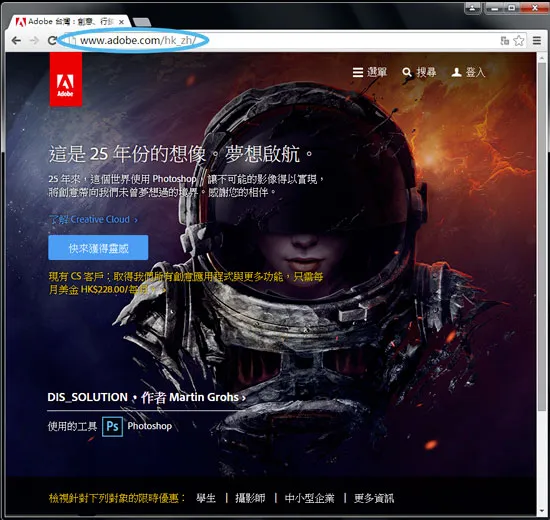
Task: Click the 登入 sign-in link
Action: tap(468, 72)
